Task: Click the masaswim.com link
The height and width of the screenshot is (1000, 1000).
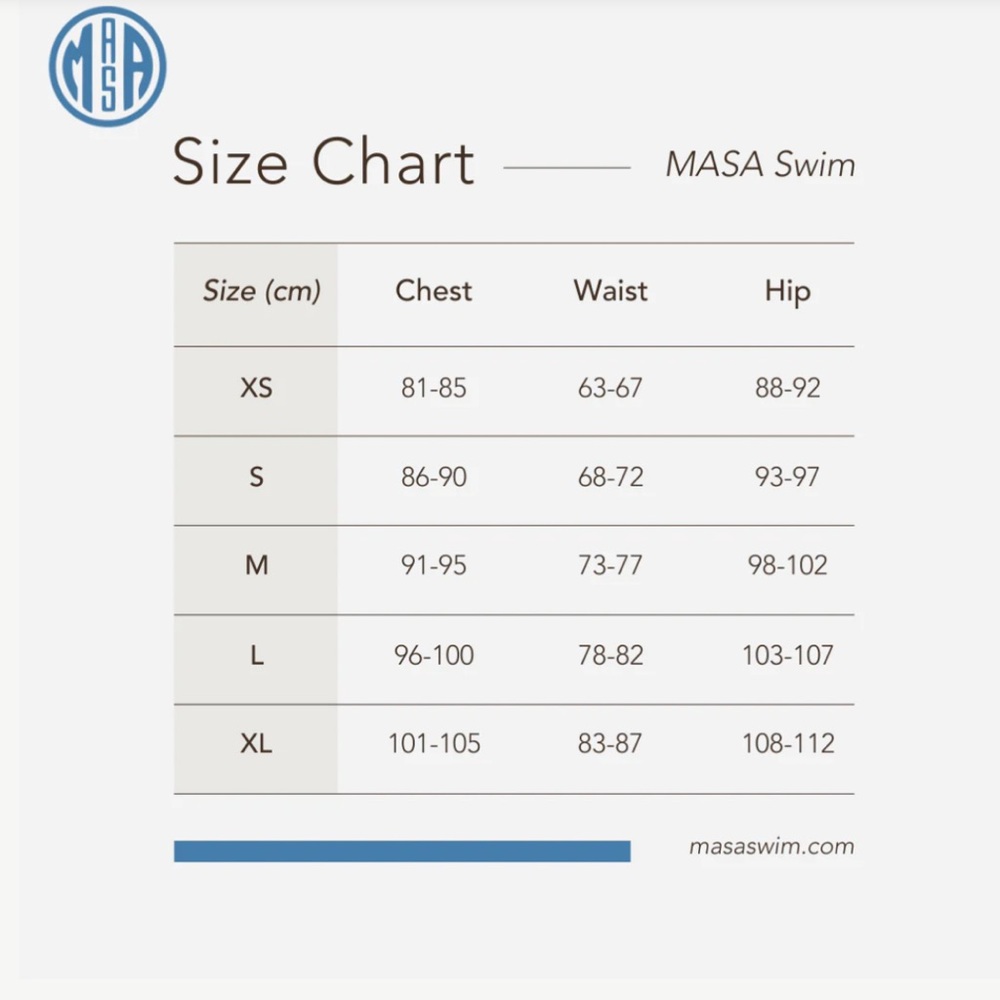Action: pyautogui.click(x=771, y=846)
